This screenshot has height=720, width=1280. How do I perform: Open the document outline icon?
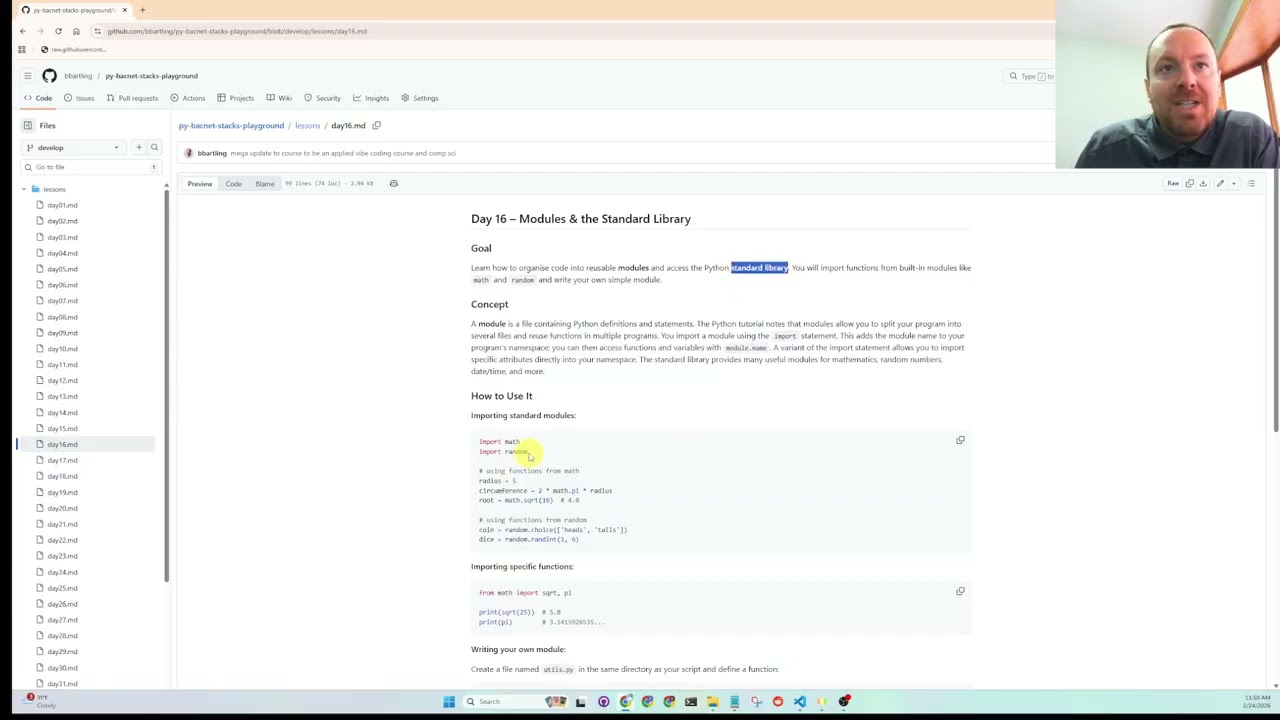[1251, 183]
